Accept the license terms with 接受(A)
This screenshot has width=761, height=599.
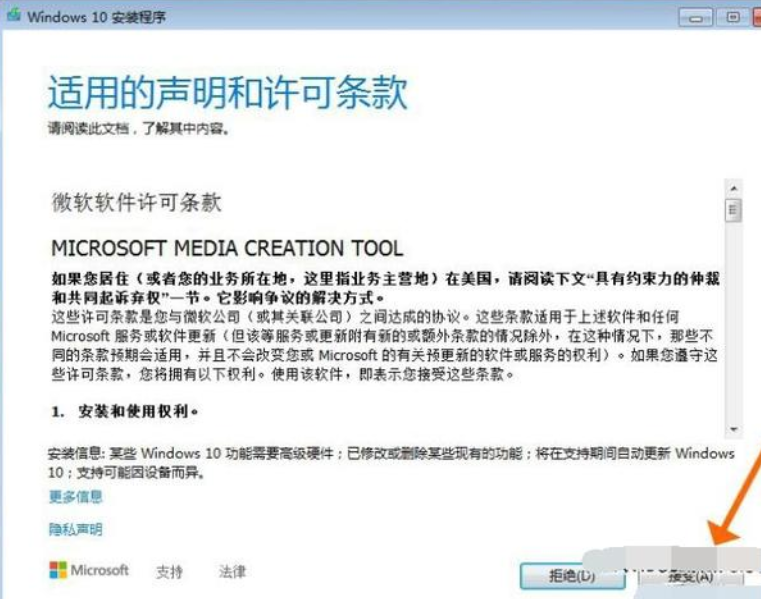(x=690, y=576)
